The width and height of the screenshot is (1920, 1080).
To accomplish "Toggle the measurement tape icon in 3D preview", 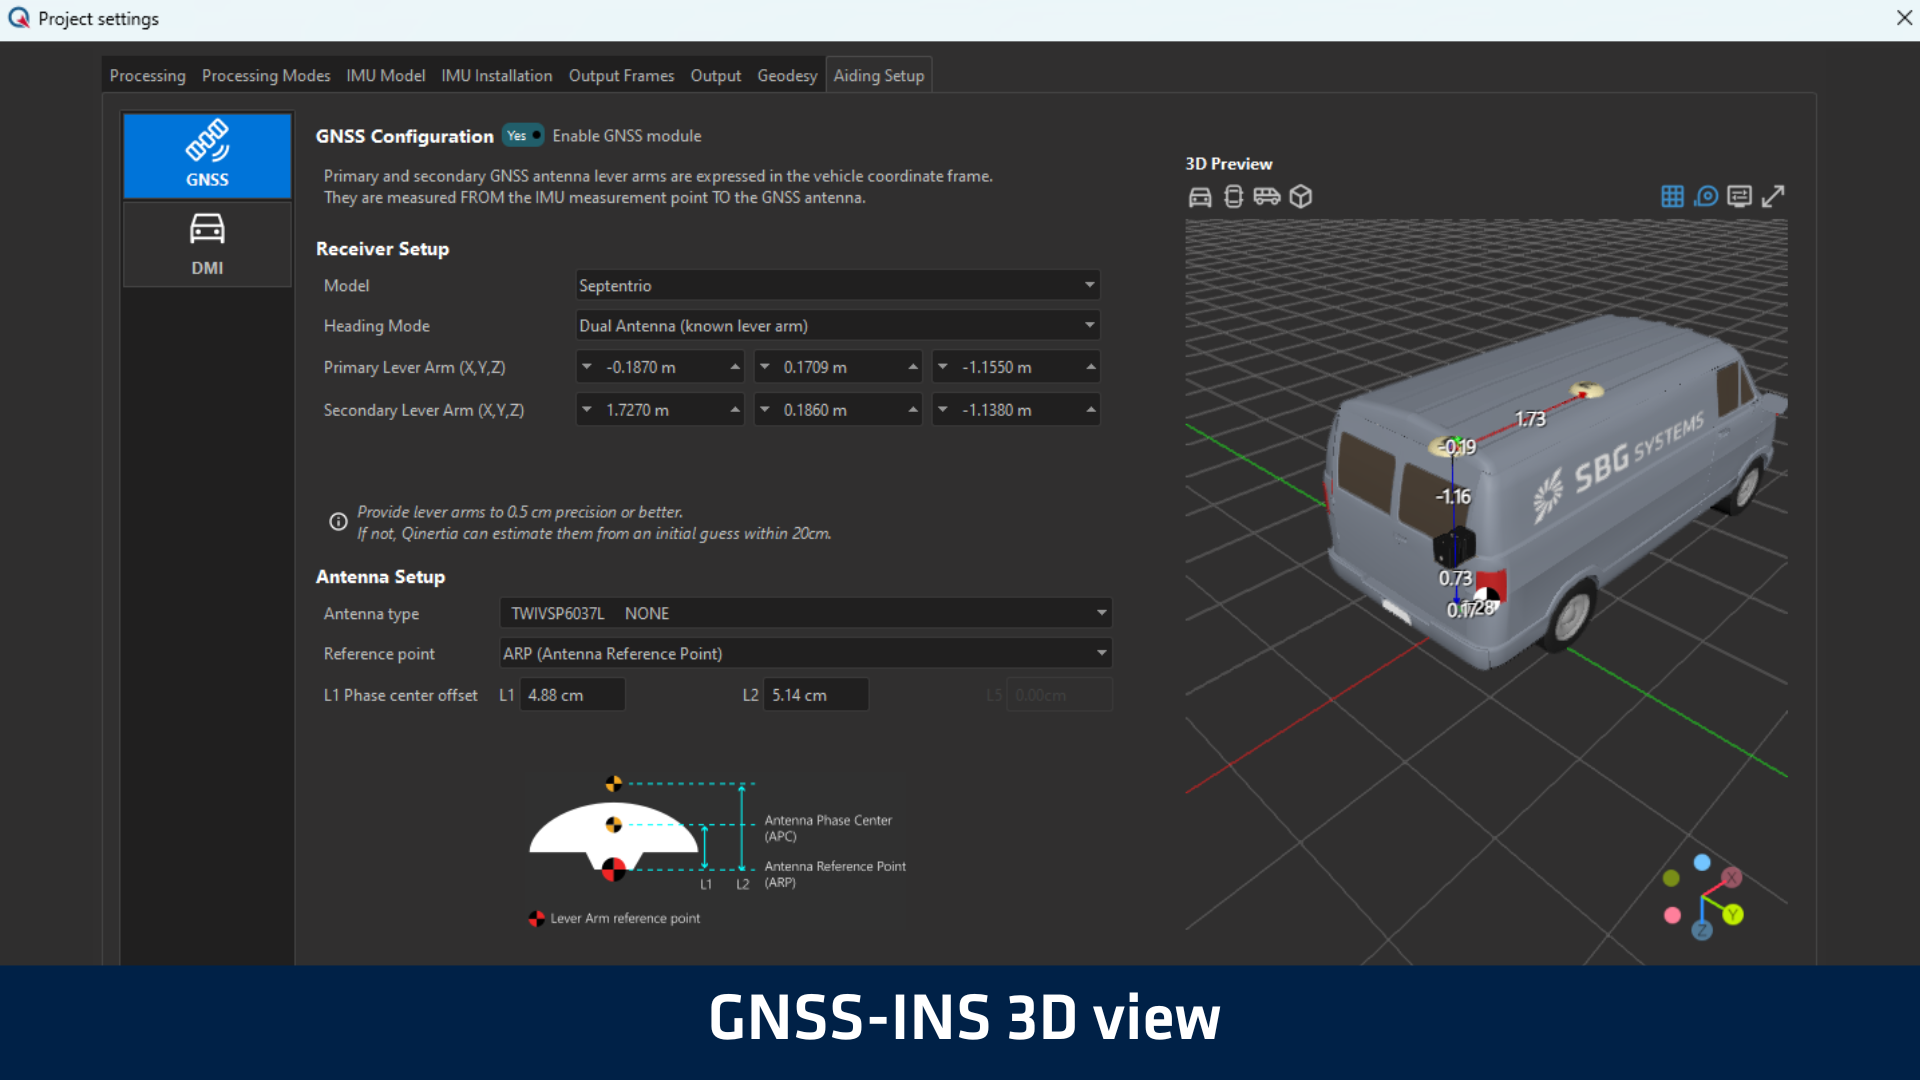I will [1706, 197].
